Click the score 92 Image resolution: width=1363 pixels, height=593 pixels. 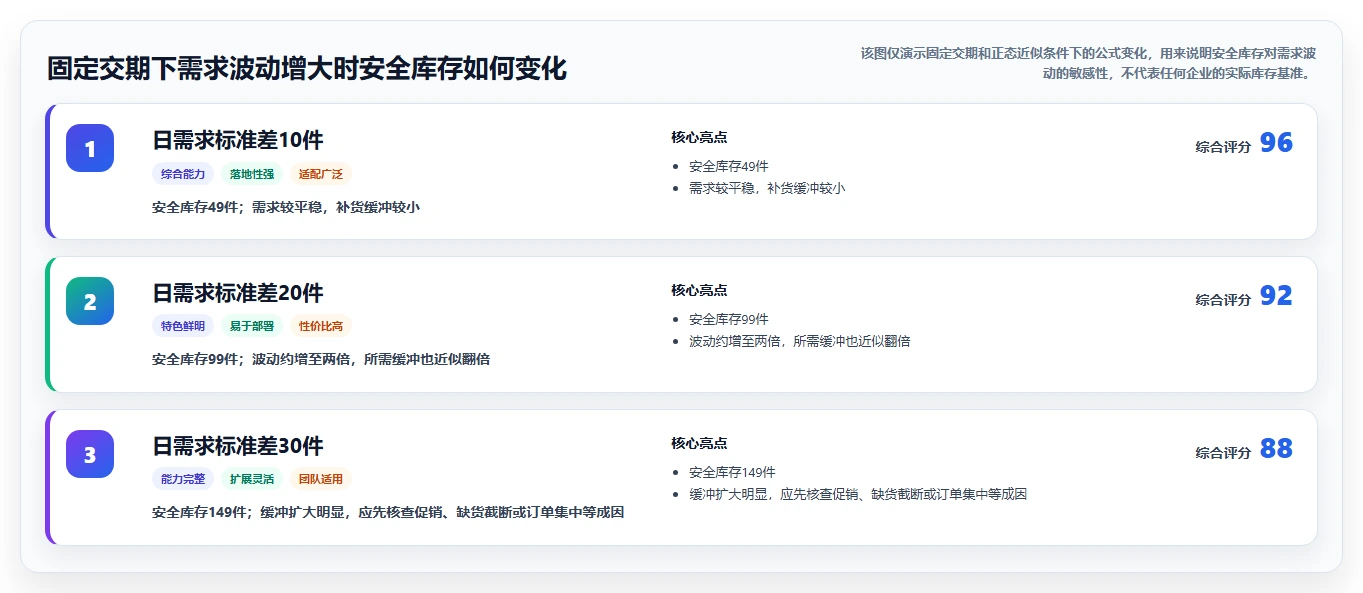tap(1276, 296)
